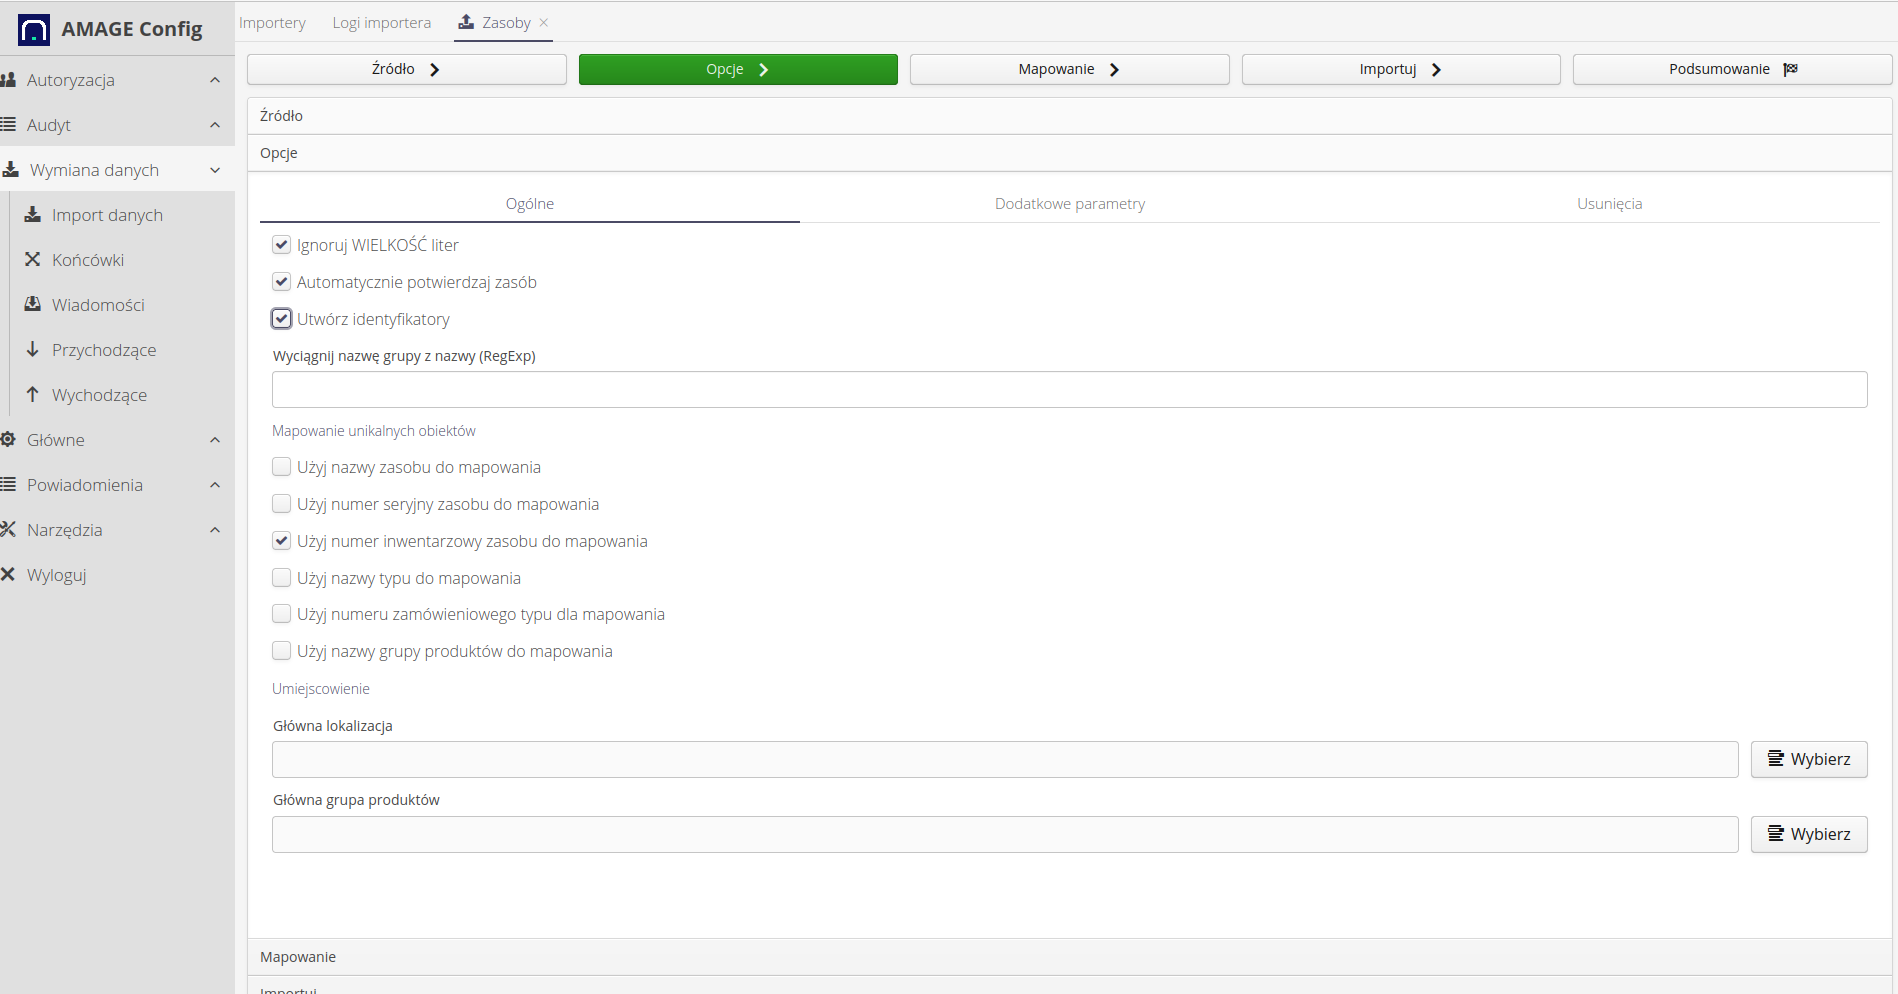Click the RegExp group name input field
Viewport: 1898px width, 994px height.
point(1068,390)
